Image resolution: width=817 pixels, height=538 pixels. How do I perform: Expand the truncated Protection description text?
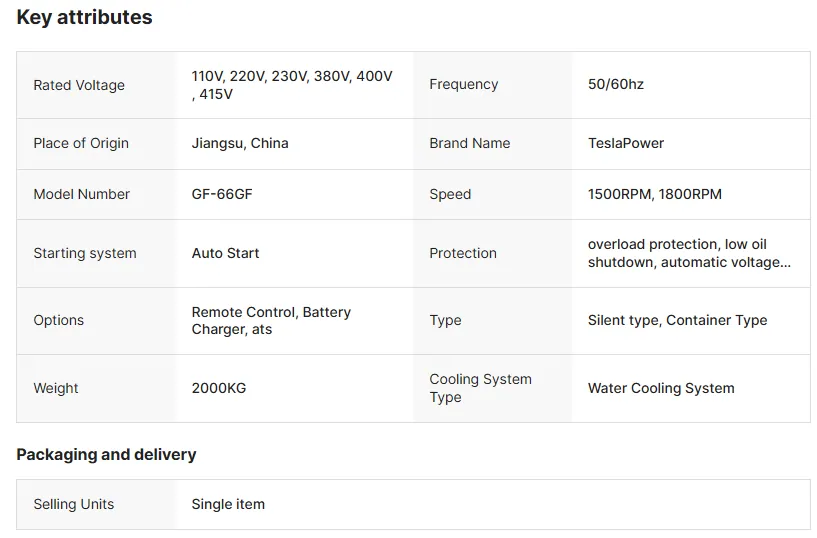[x=689, y=253]
